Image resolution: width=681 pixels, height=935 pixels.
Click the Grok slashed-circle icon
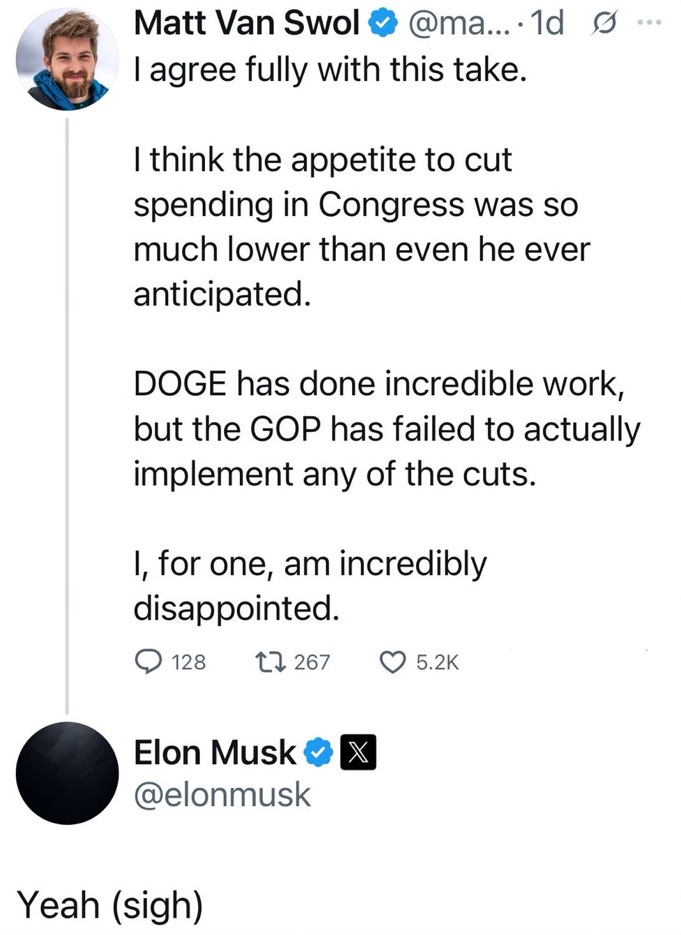604,23
